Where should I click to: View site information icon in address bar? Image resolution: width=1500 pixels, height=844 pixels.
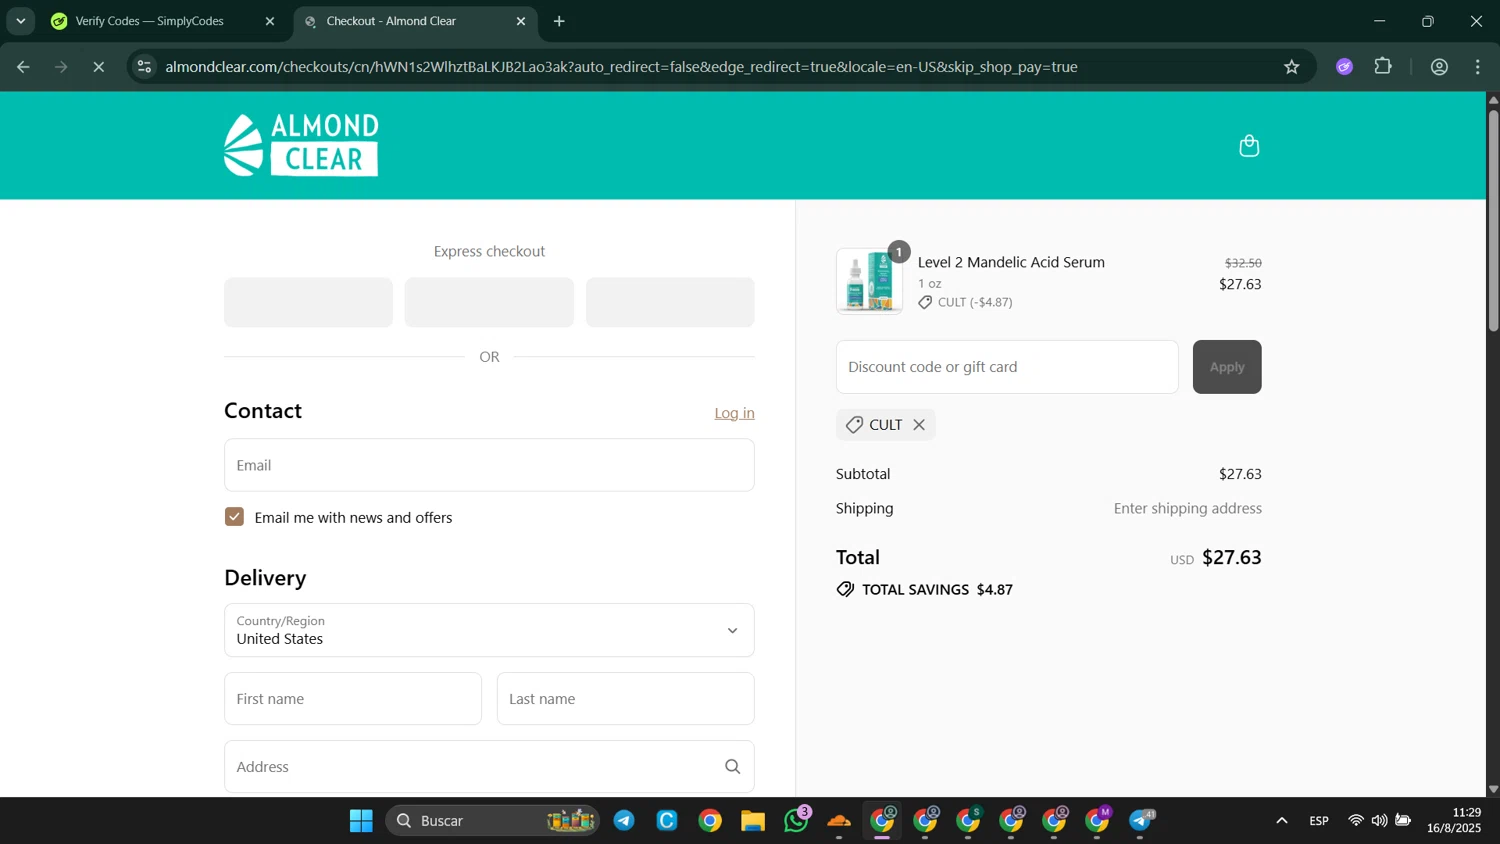click(x=144, y=67)
